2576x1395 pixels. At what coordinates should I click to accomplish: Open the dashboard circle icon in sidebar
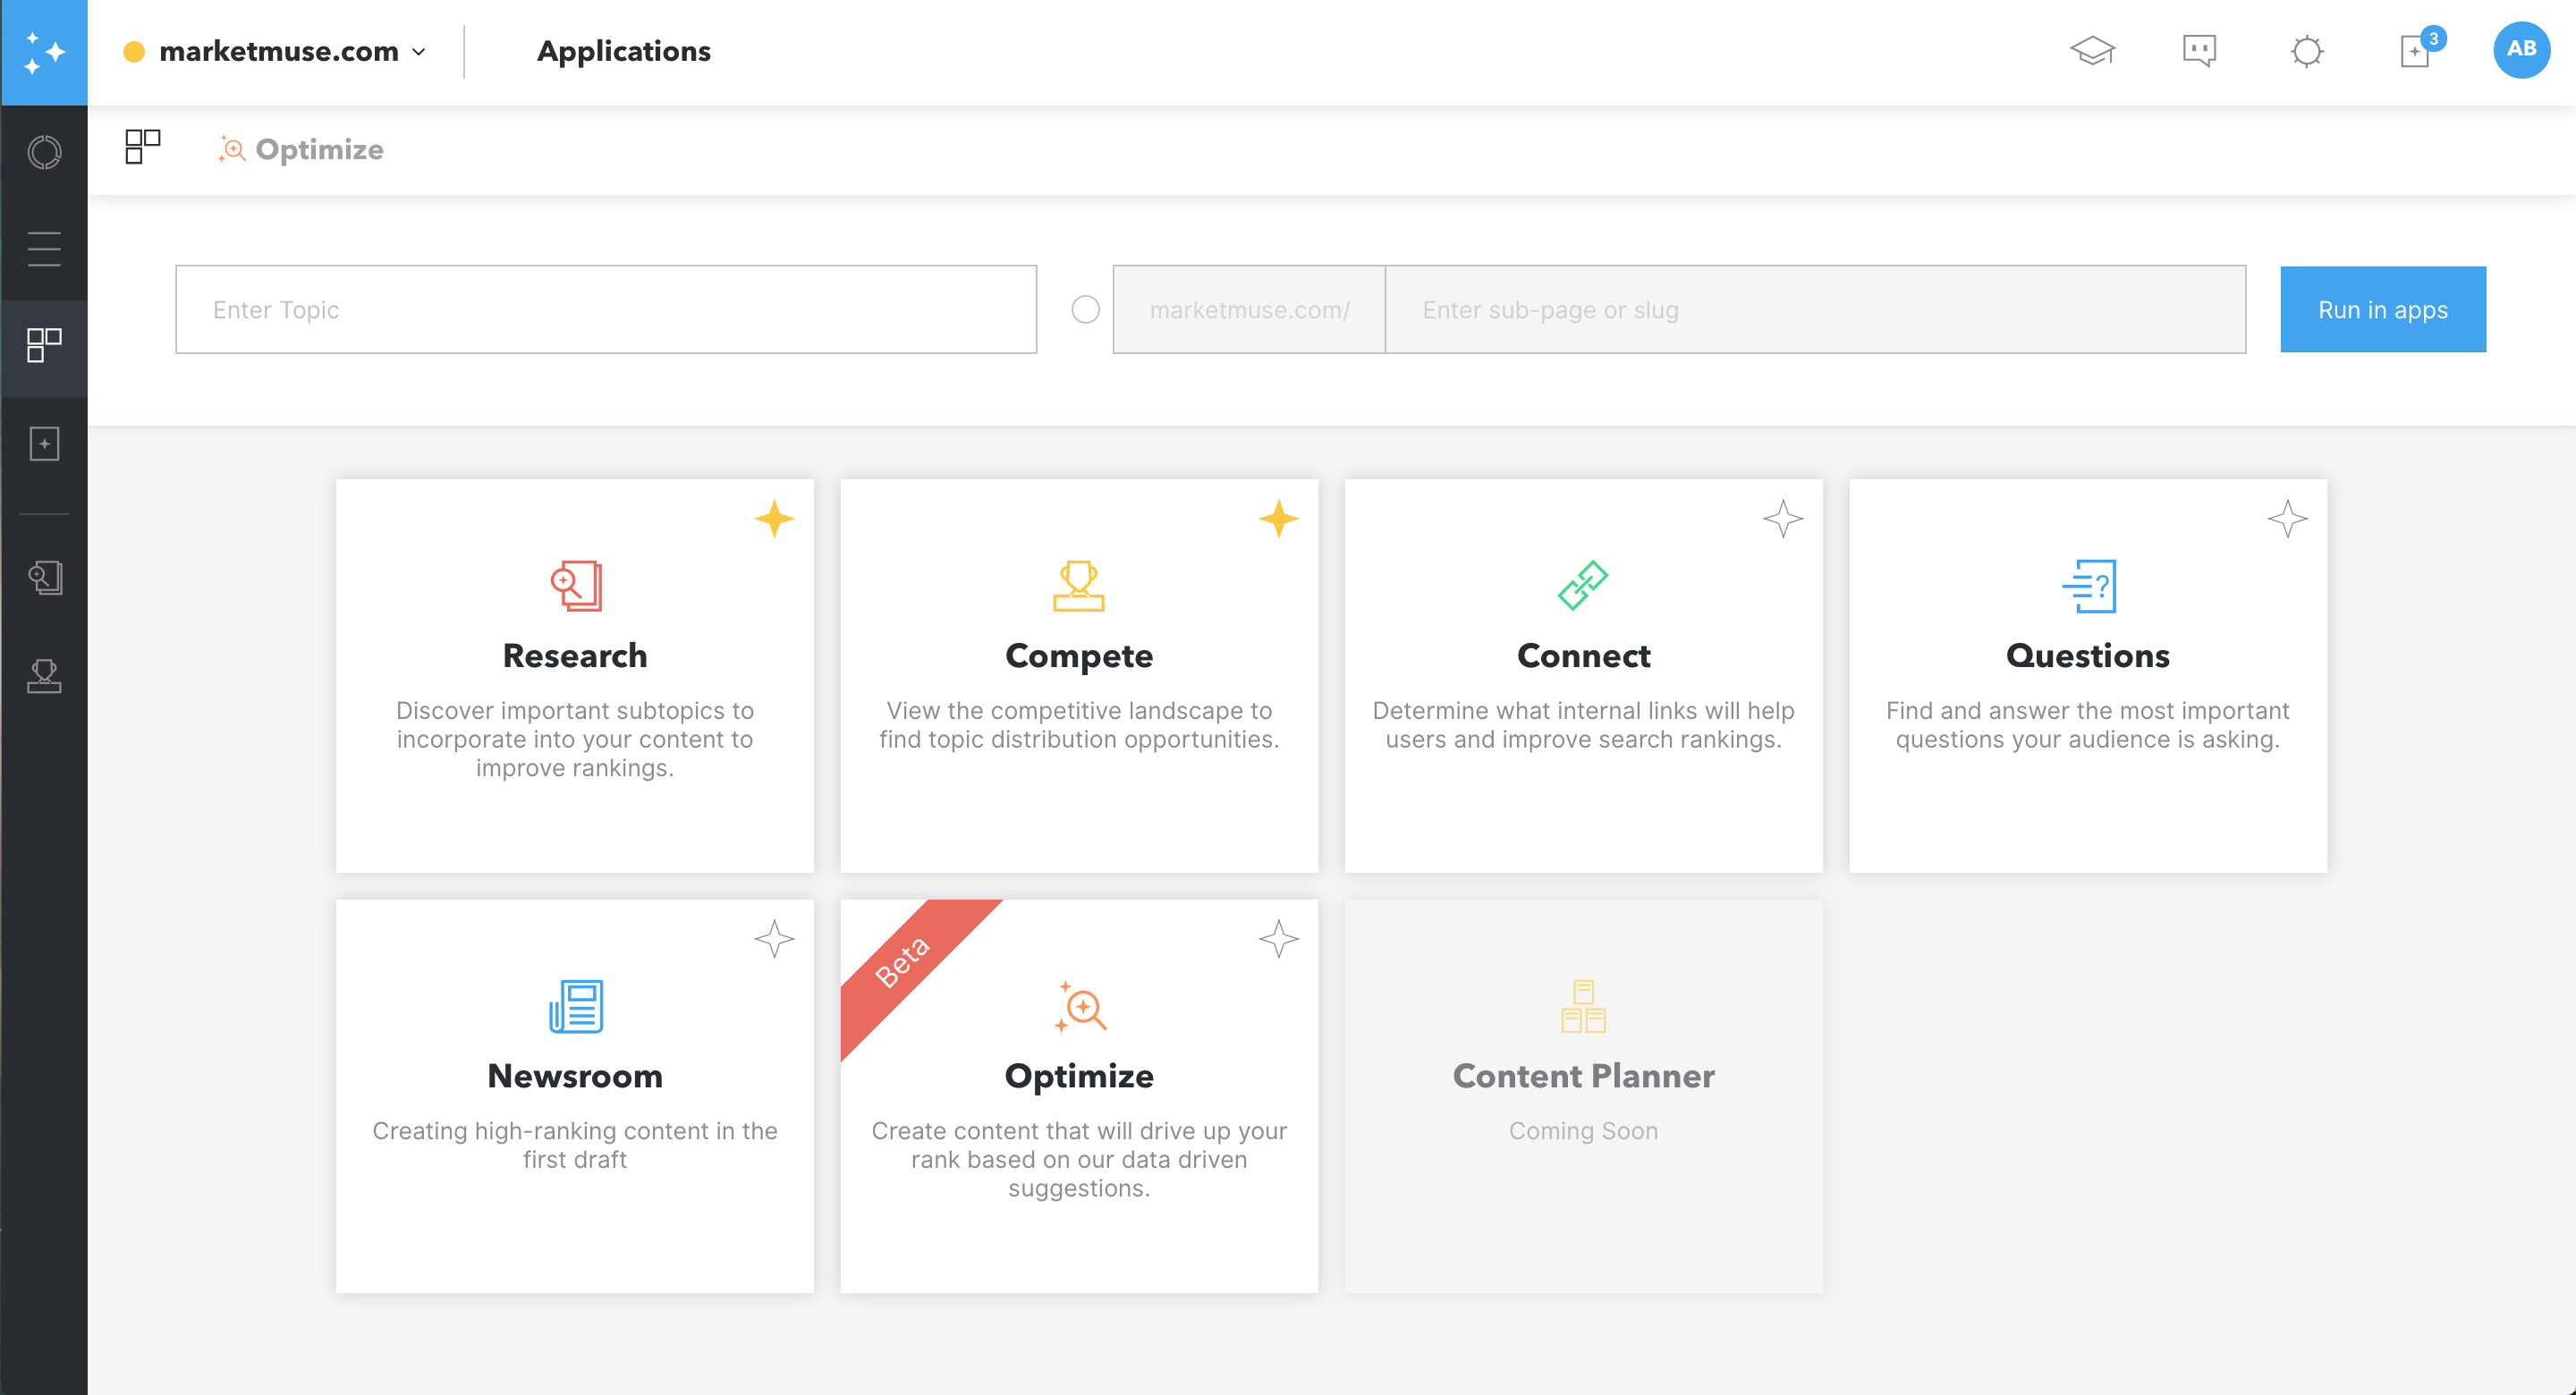tap(44, 152)
